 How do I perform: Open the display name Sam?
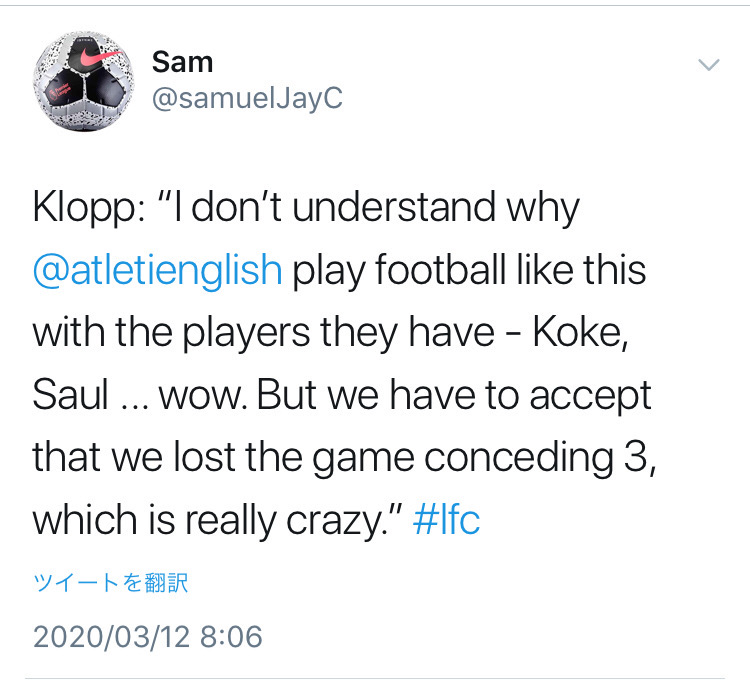(182, 62)
